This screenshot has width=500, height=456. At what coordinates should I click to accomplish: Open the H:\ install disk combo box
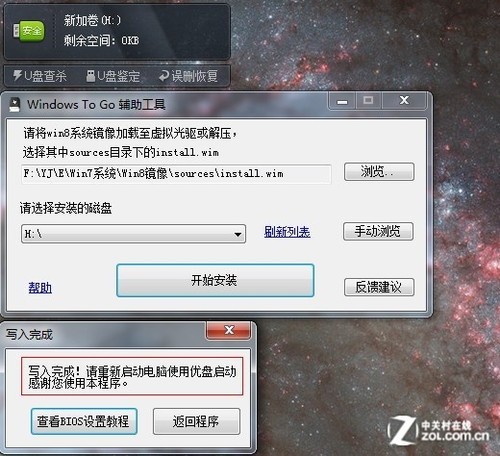click(133, 234)
